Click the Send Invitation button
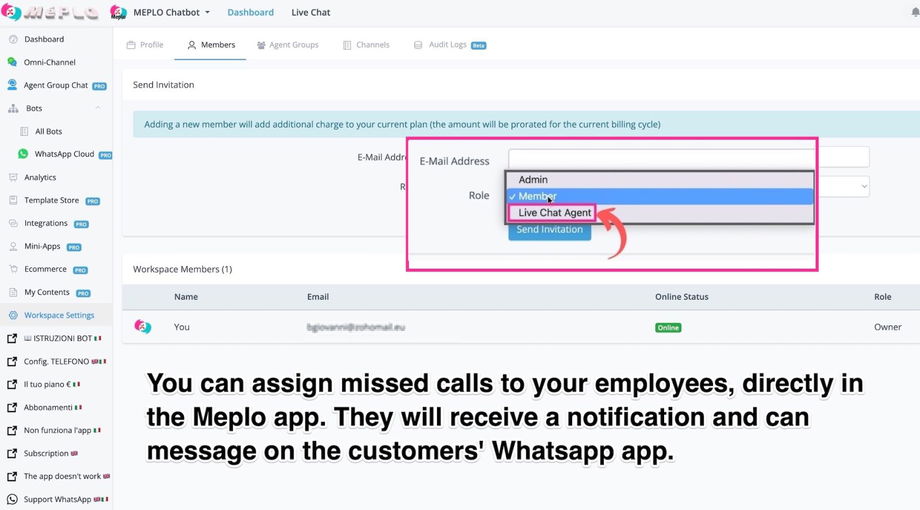This screenshot has width=920, height=510. point(549,229)
